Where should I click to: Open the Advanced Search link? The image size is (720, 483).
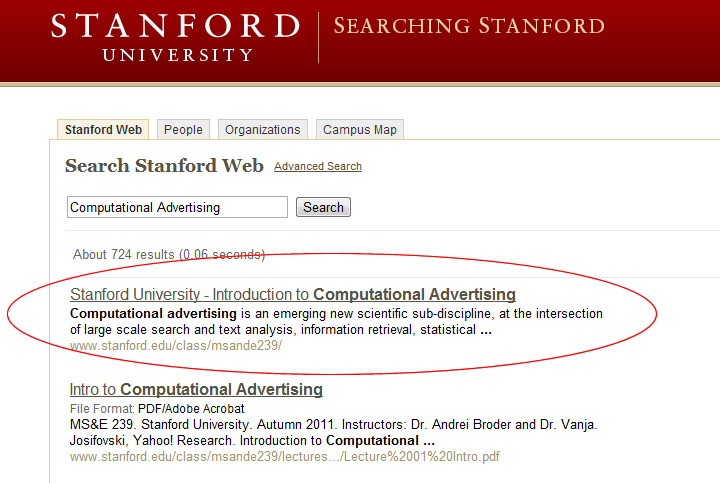pos(317,167)
